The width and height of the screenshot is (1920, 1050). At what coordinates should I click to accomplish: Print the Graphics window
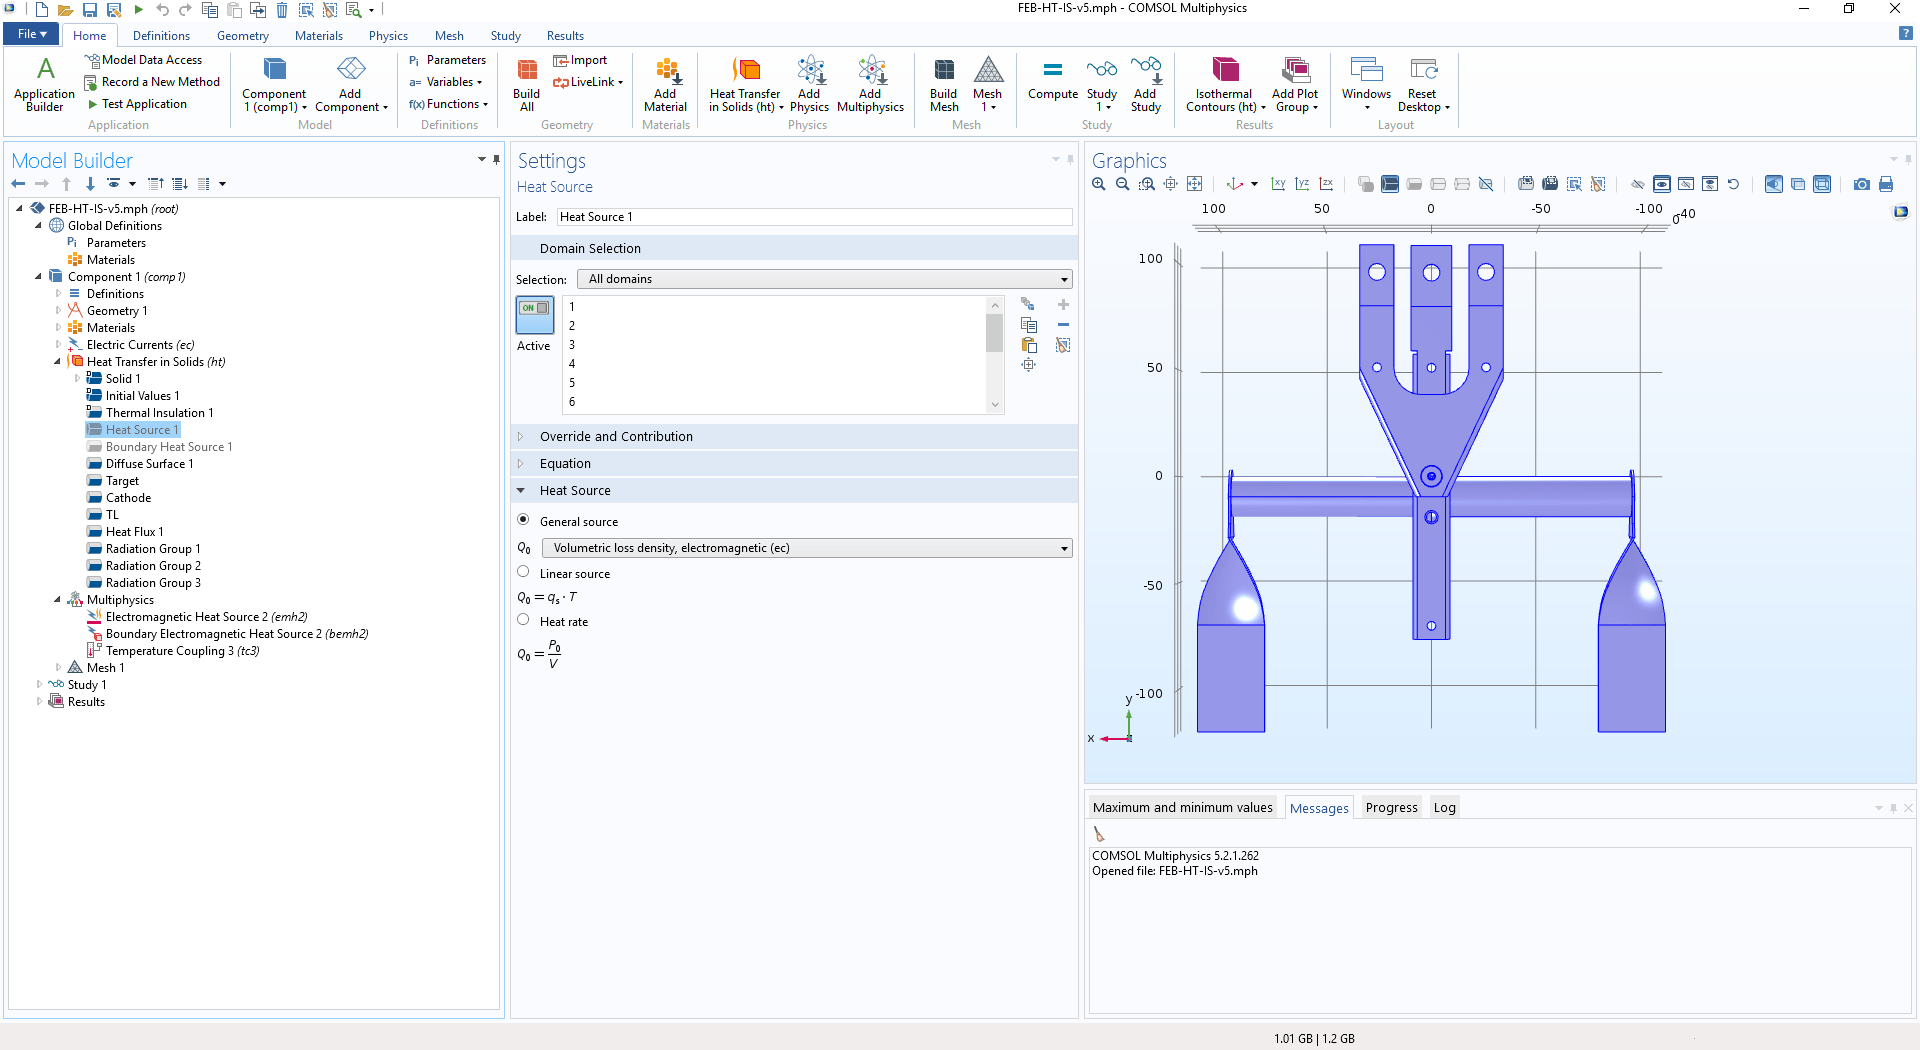point(1886,184)
